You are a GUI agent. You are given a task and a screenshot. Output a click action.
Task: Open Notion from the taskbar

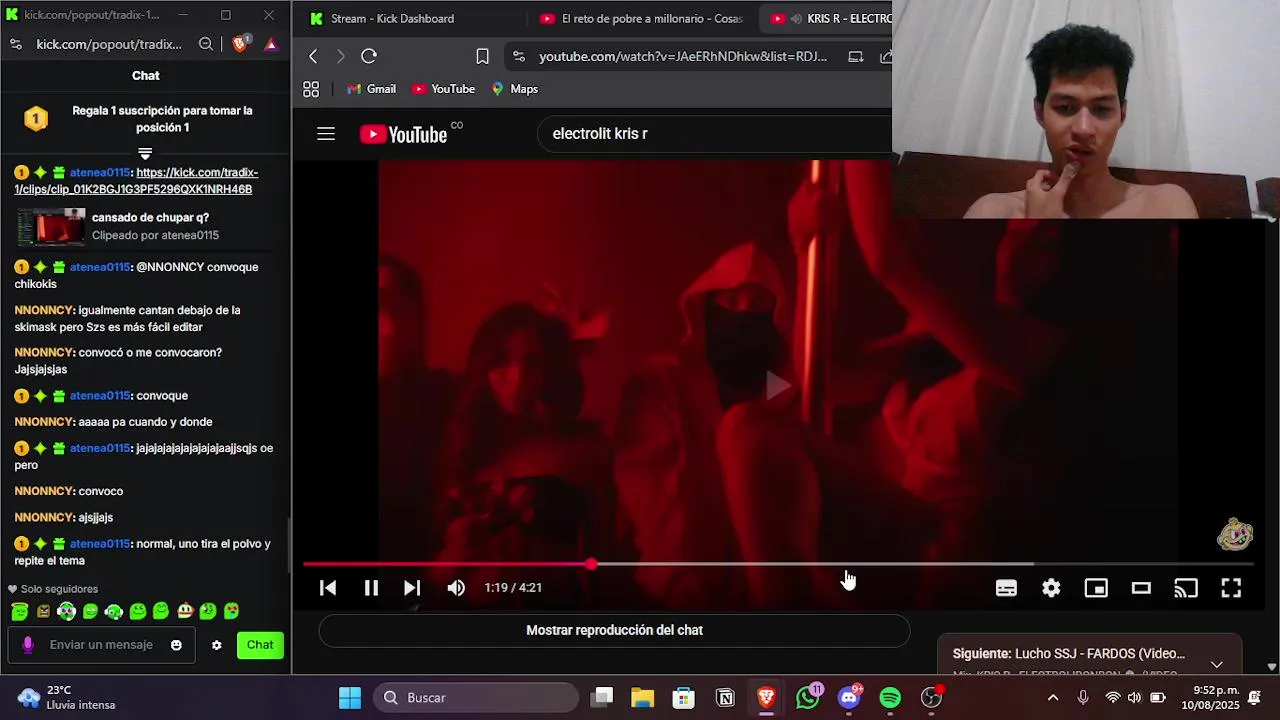point(725,698)
